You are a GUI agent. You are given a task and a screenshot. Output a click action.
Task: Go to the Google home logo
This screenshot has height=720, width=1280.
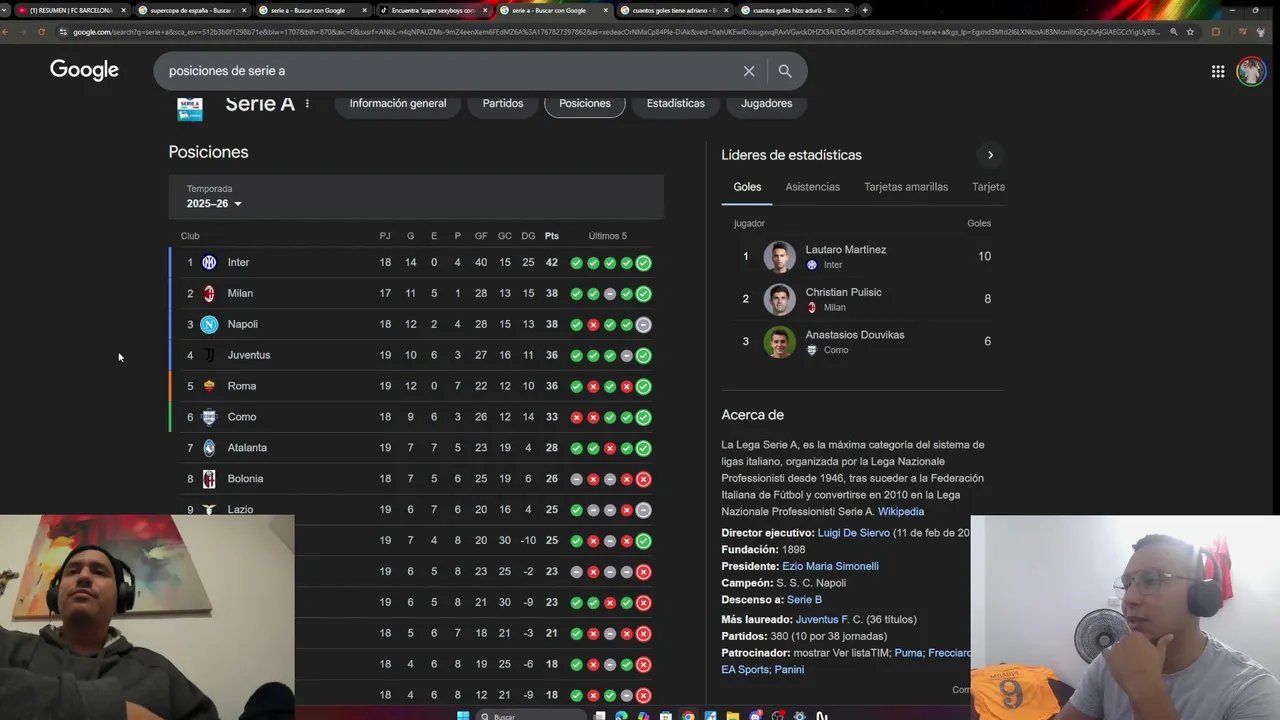click(x=84, y=70)
